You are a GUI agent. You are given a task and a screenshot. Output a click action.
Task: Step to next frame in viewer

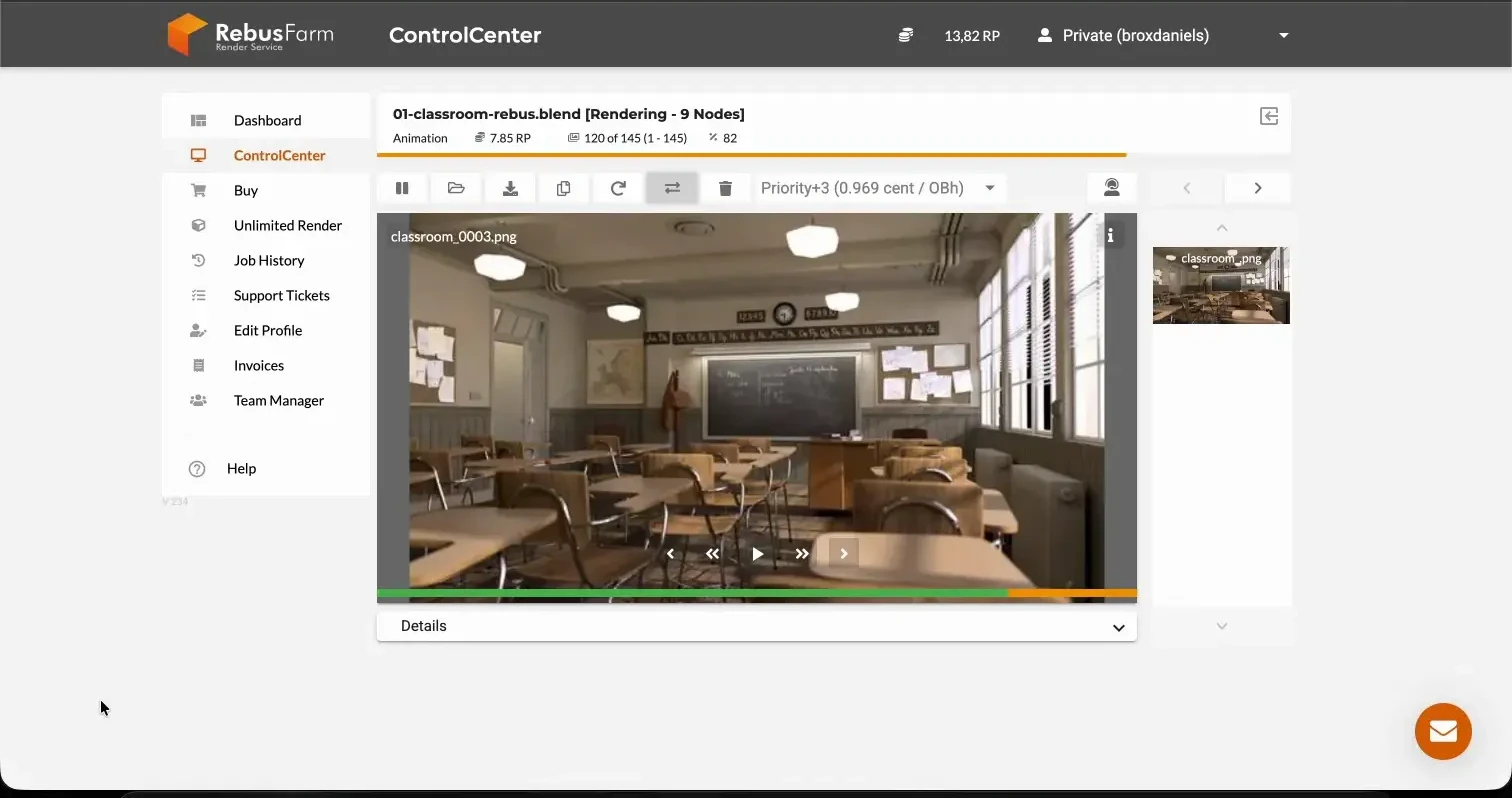pyautogui.click(x=844, y=554)
